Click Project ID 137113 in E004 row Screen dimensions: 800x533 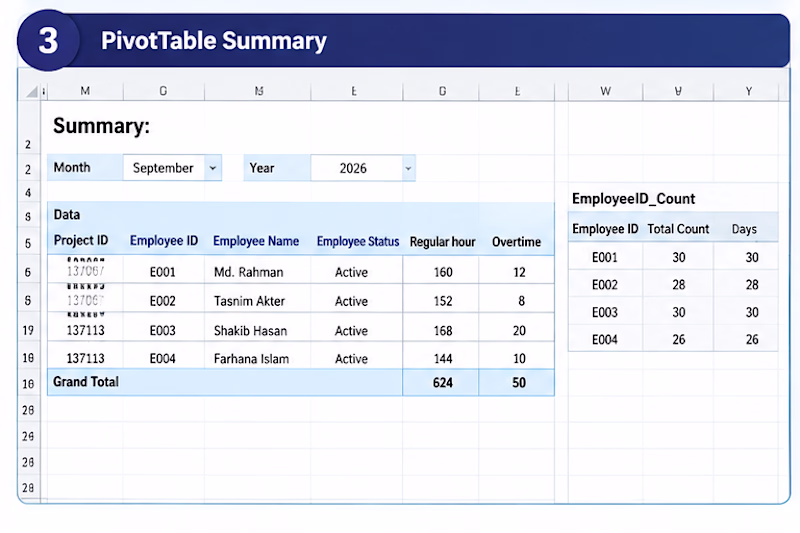pyautogui.click(x=85, y=359)
